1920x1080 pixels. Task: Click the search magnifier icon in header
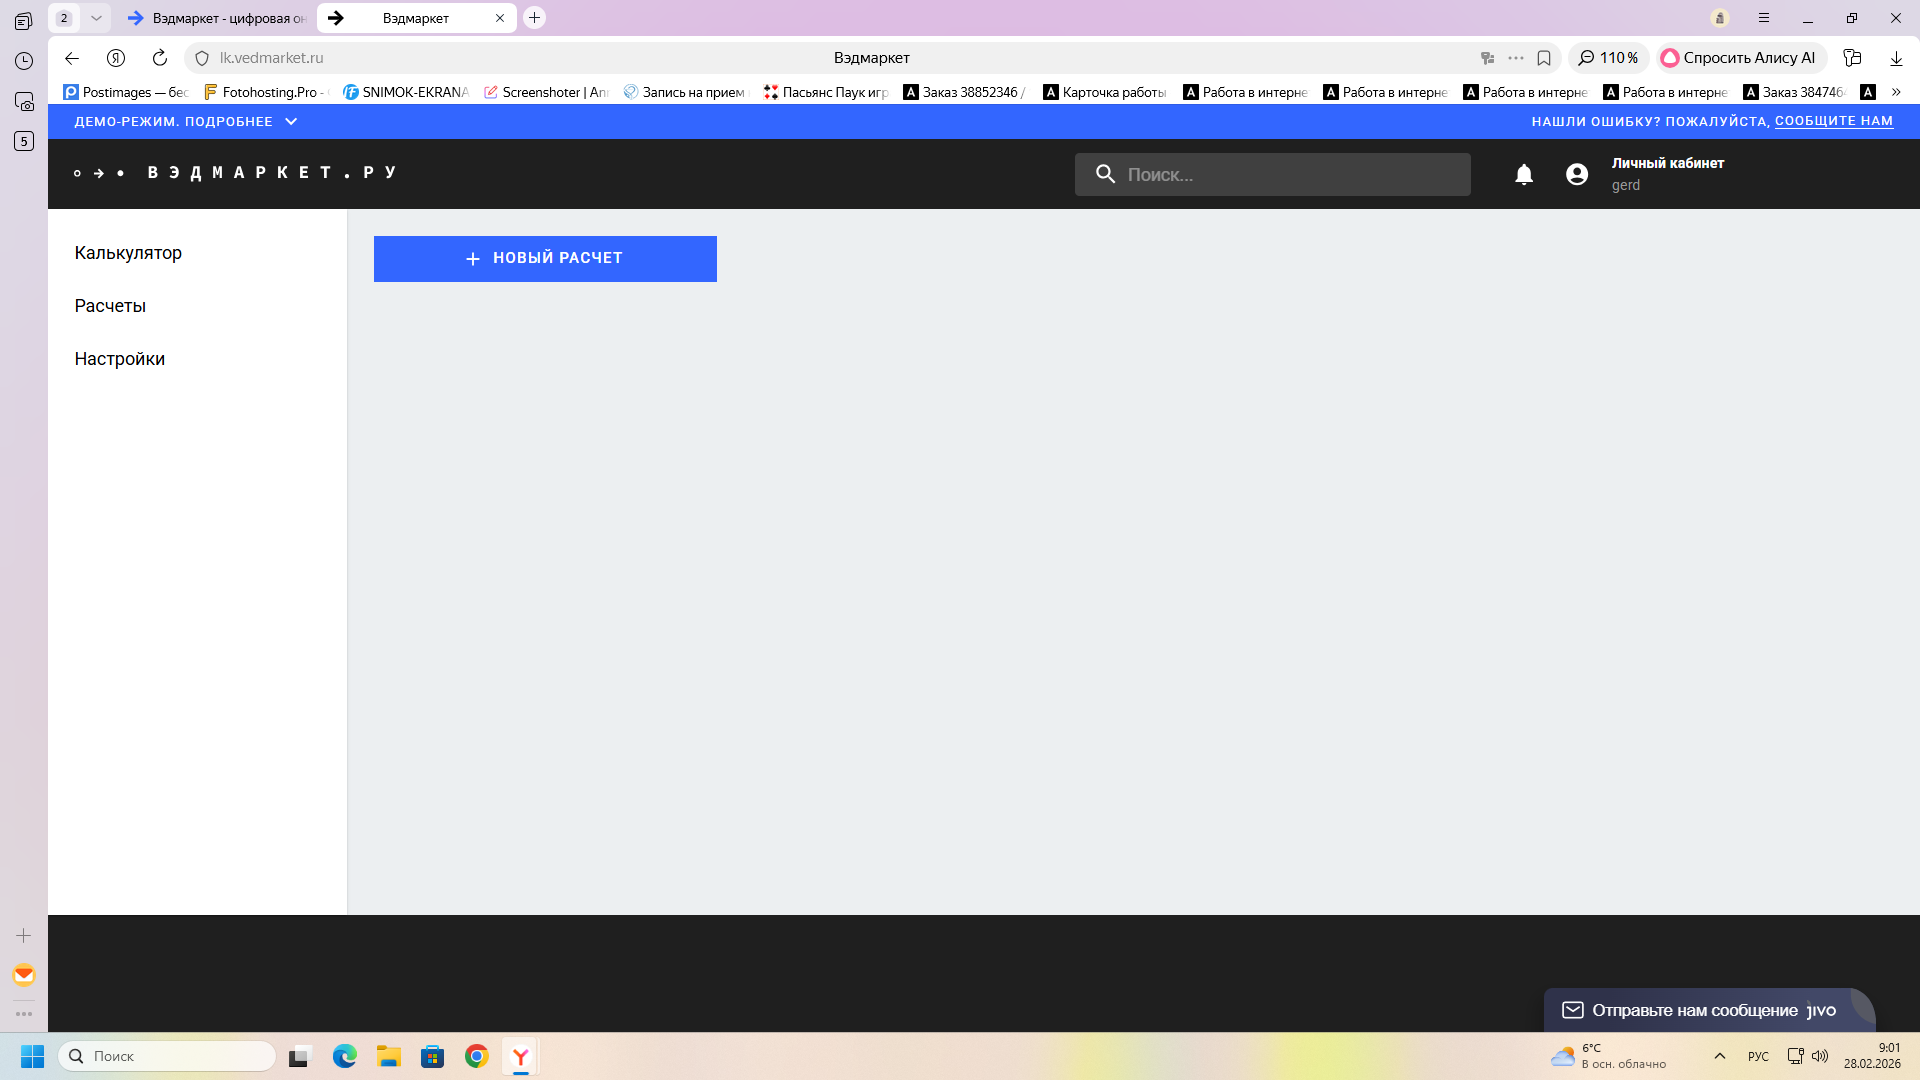[1105, 174]
